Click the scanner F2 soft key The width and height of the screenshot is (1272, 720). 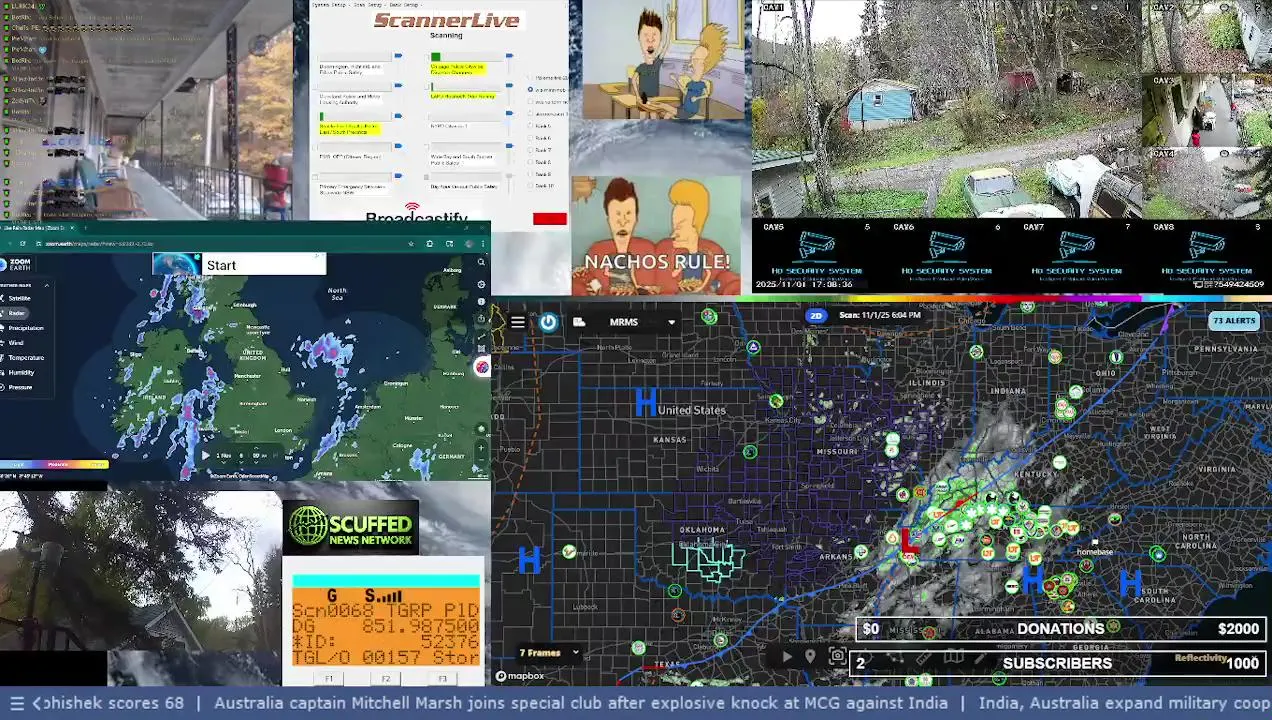[x=385, y=679]
